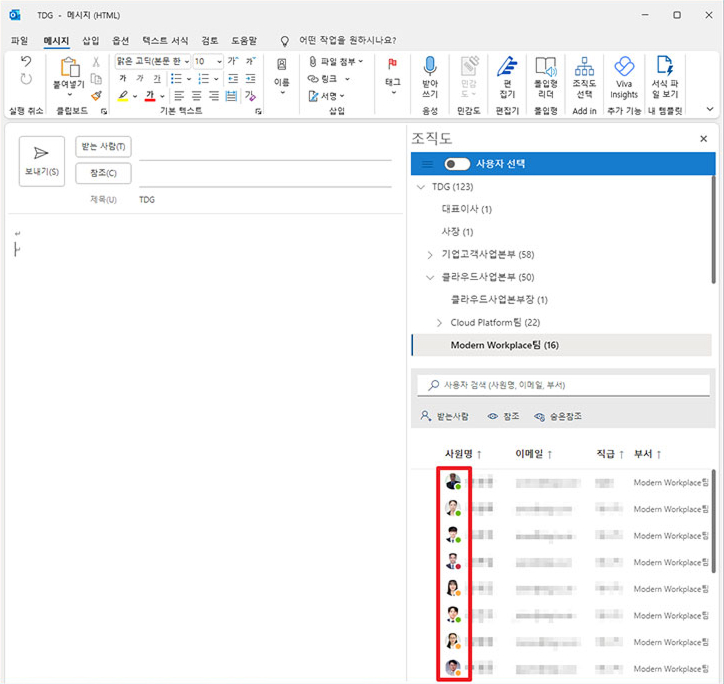Viewport: 724px width, 684px height.
Task: Start dictation with 받아쓰기 microphone
Action: coord(430,66)
